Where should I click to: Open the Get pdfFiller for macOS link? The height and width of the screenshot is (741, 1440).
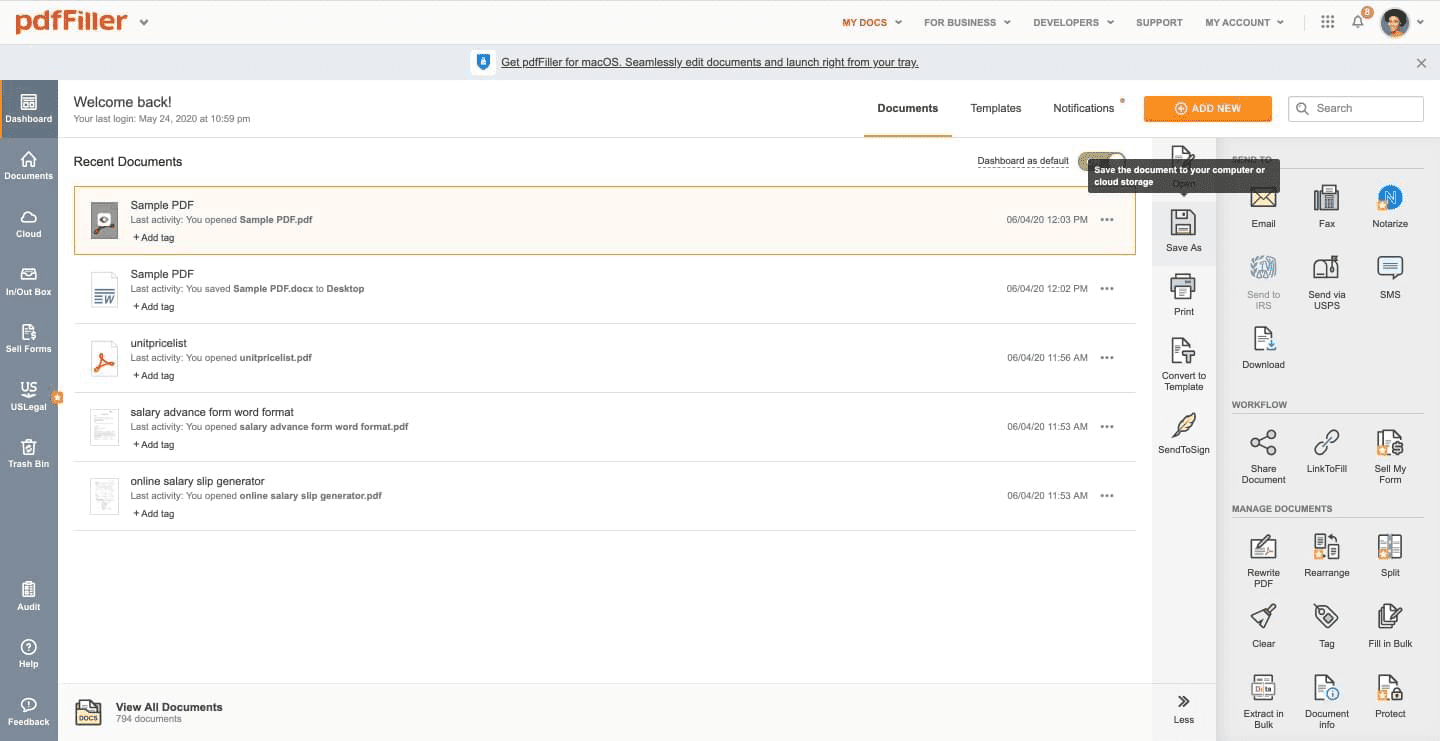[x=709, y=62]
